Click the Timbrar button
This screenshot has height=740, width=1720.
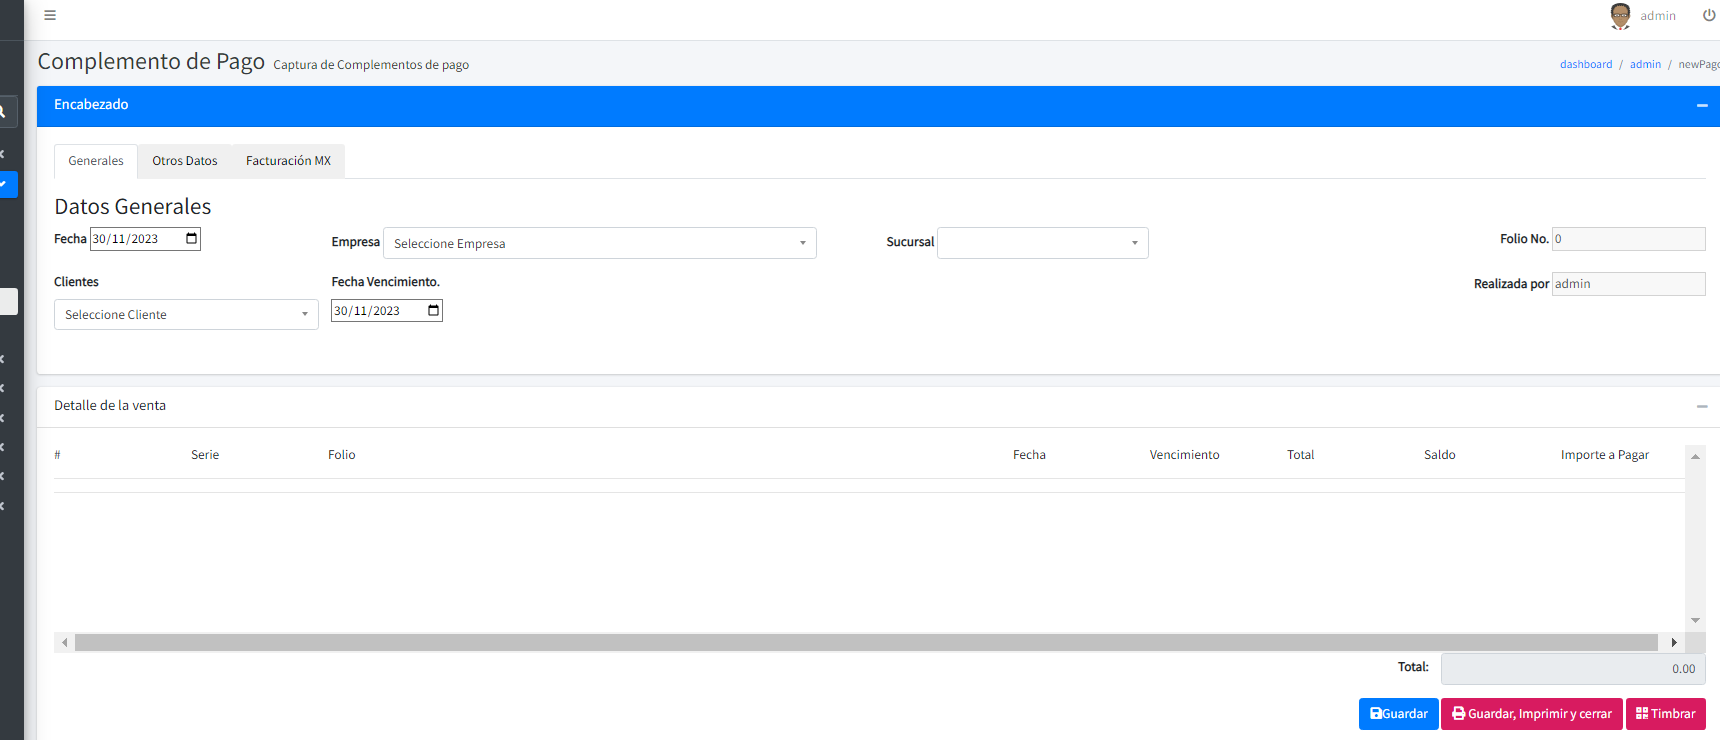pyautogui.click(x=1665, y=714)
